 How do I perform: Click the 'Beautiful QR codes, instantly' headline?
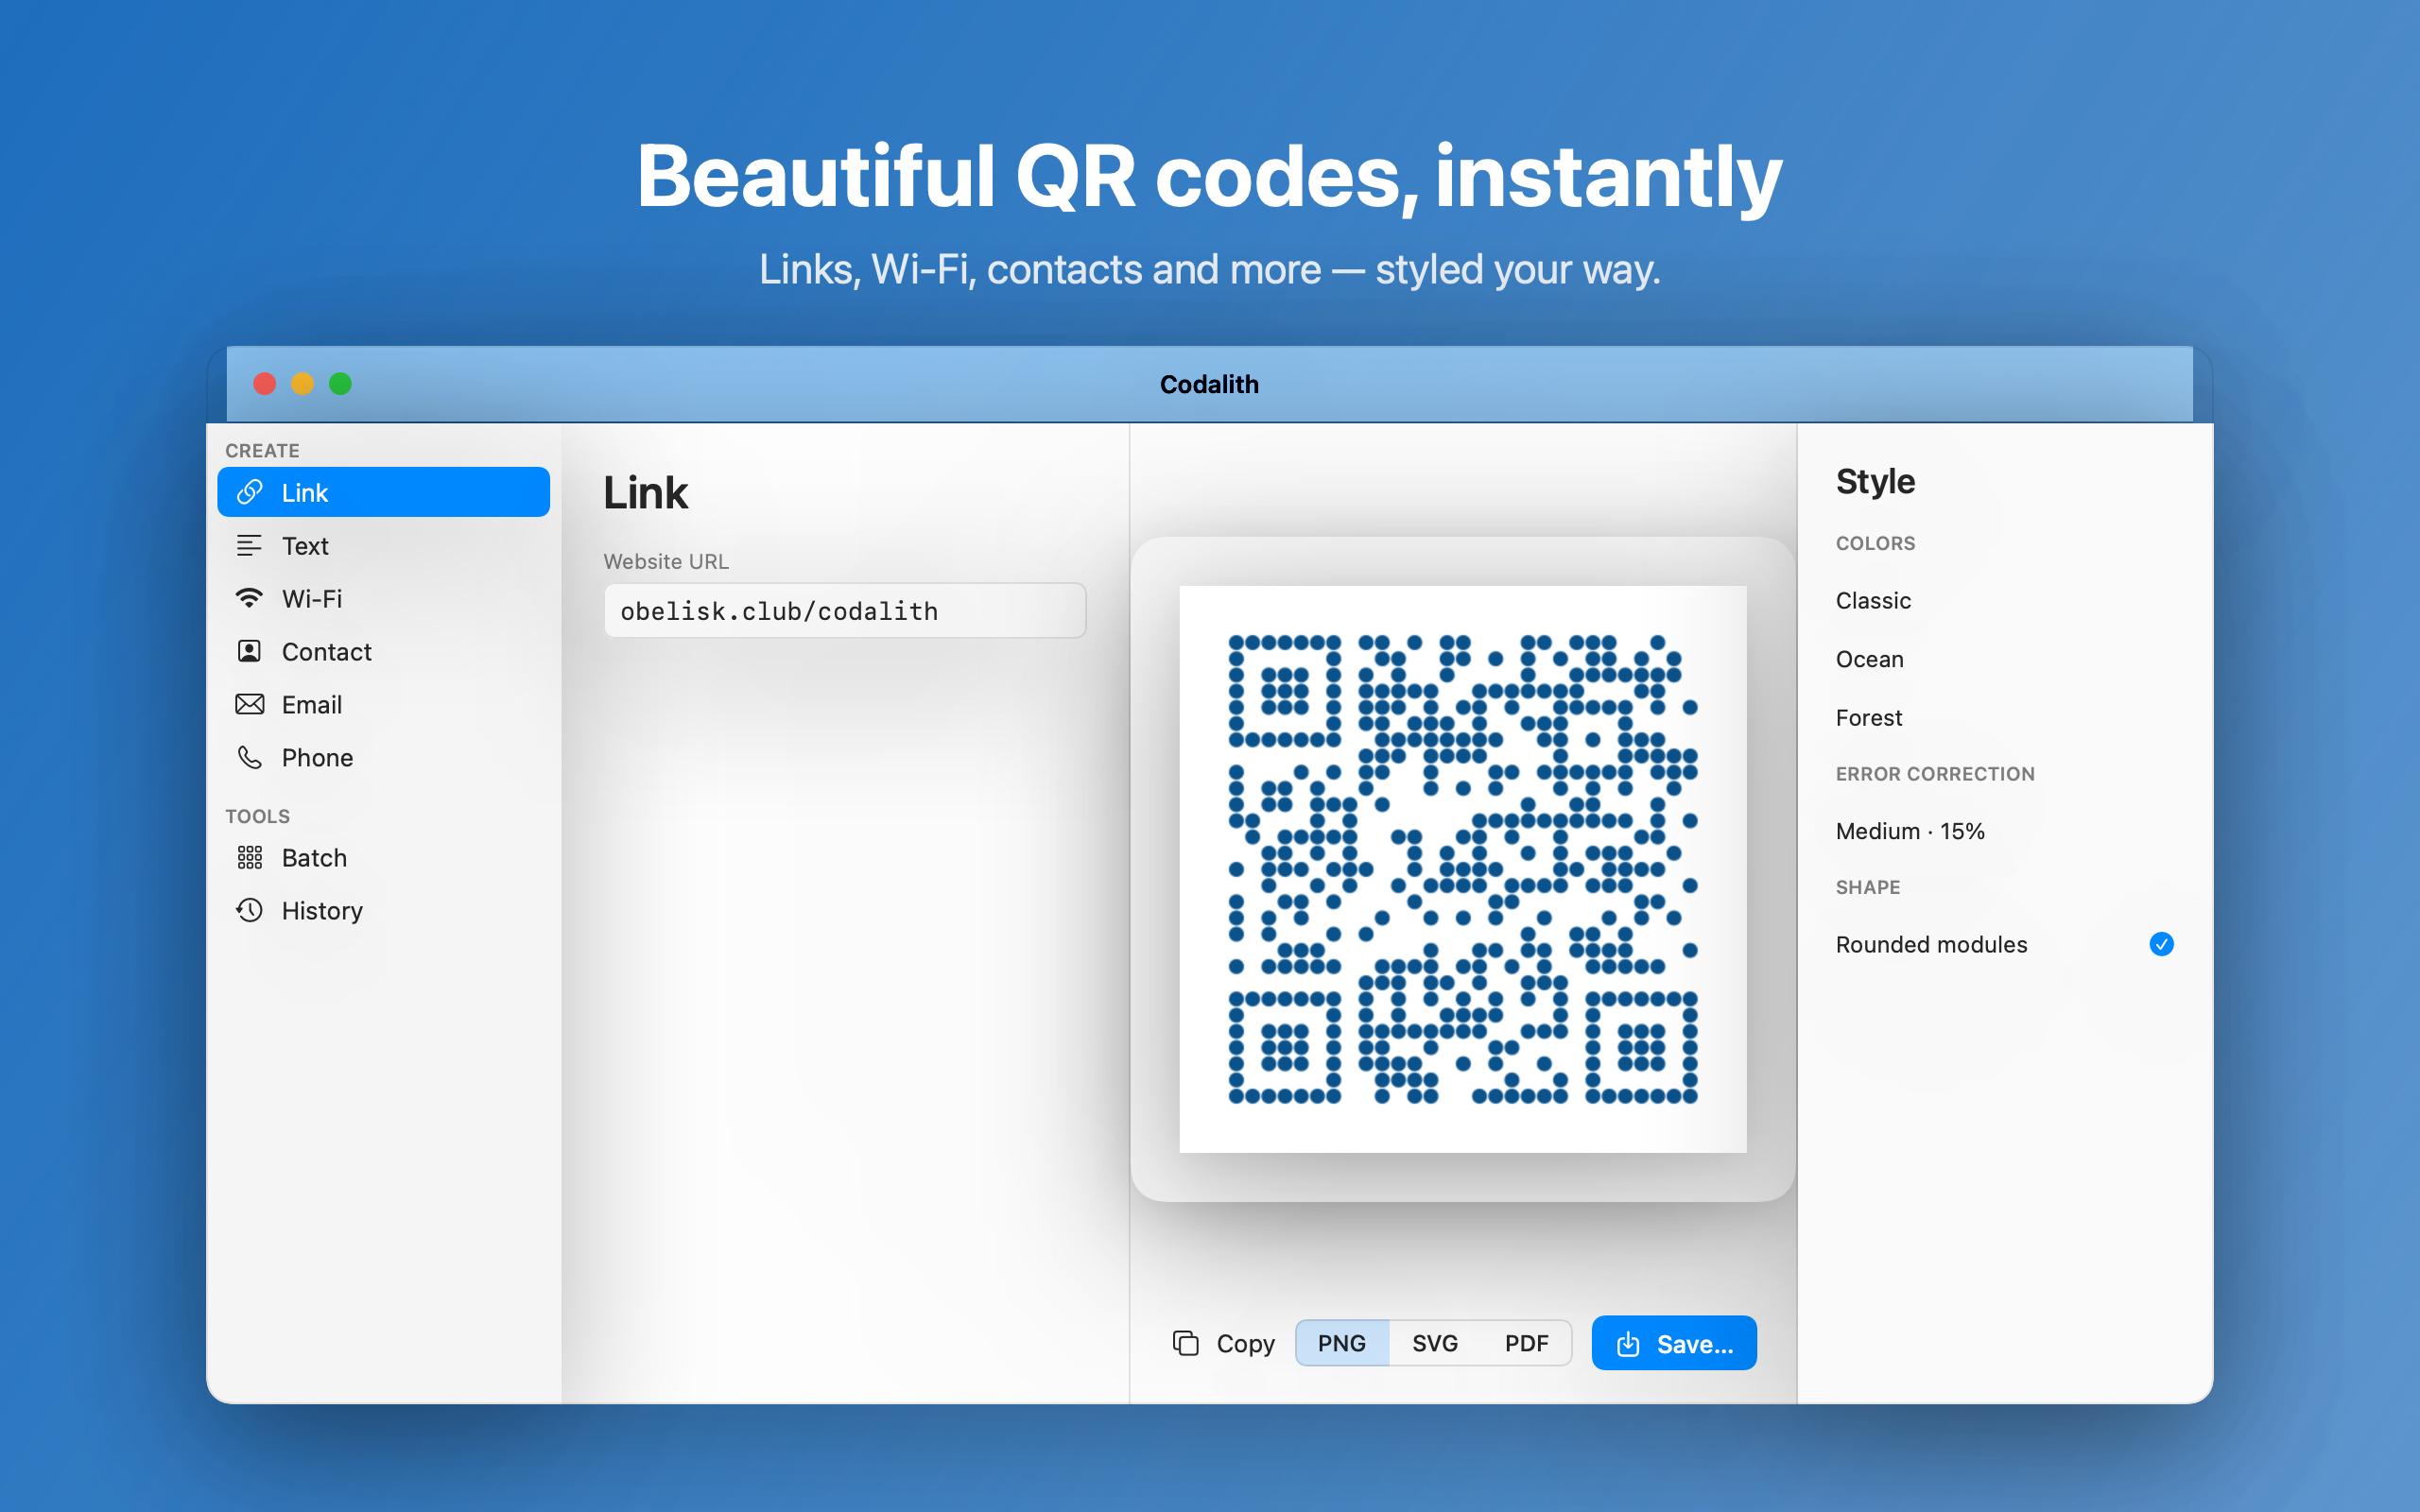(1210, 177)
